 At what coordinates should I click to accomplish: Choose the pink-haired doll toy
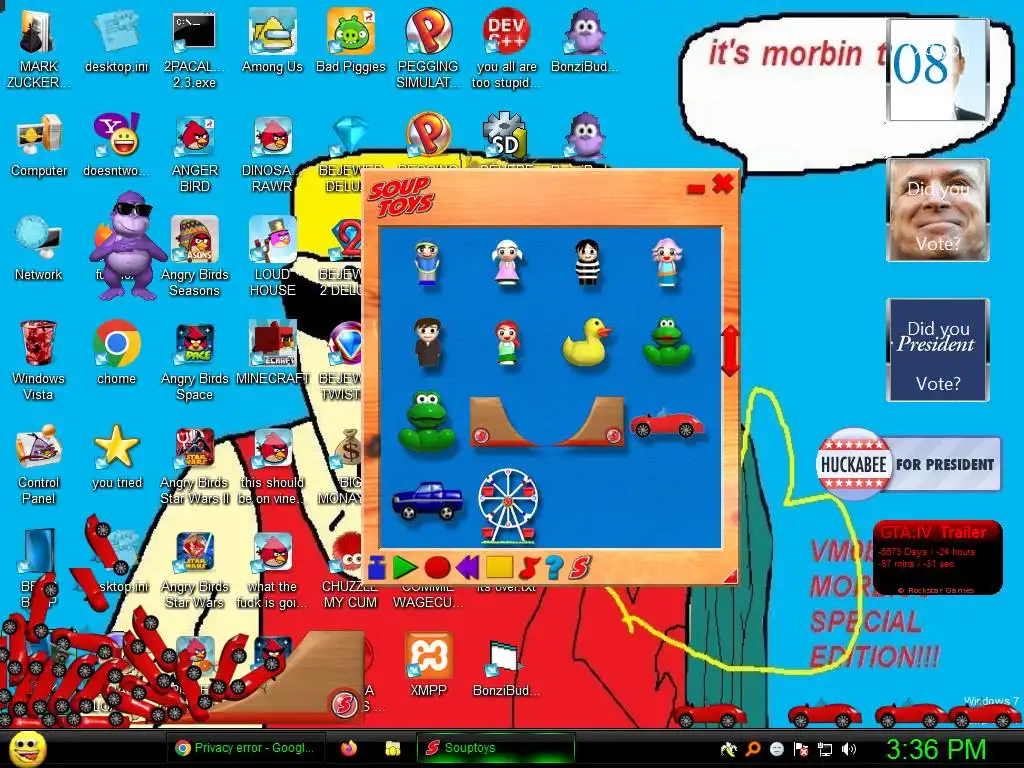click(666, 263)
